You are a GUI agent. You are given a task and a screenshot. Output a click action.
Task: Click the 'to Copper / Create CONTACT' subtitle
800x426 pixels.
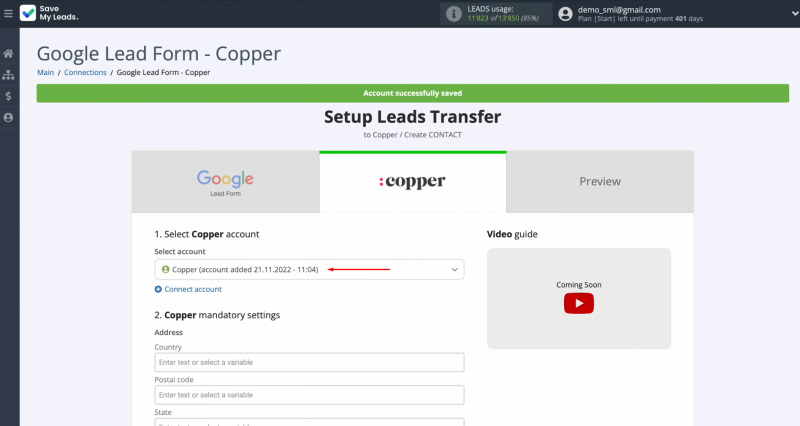click(413, 135)
